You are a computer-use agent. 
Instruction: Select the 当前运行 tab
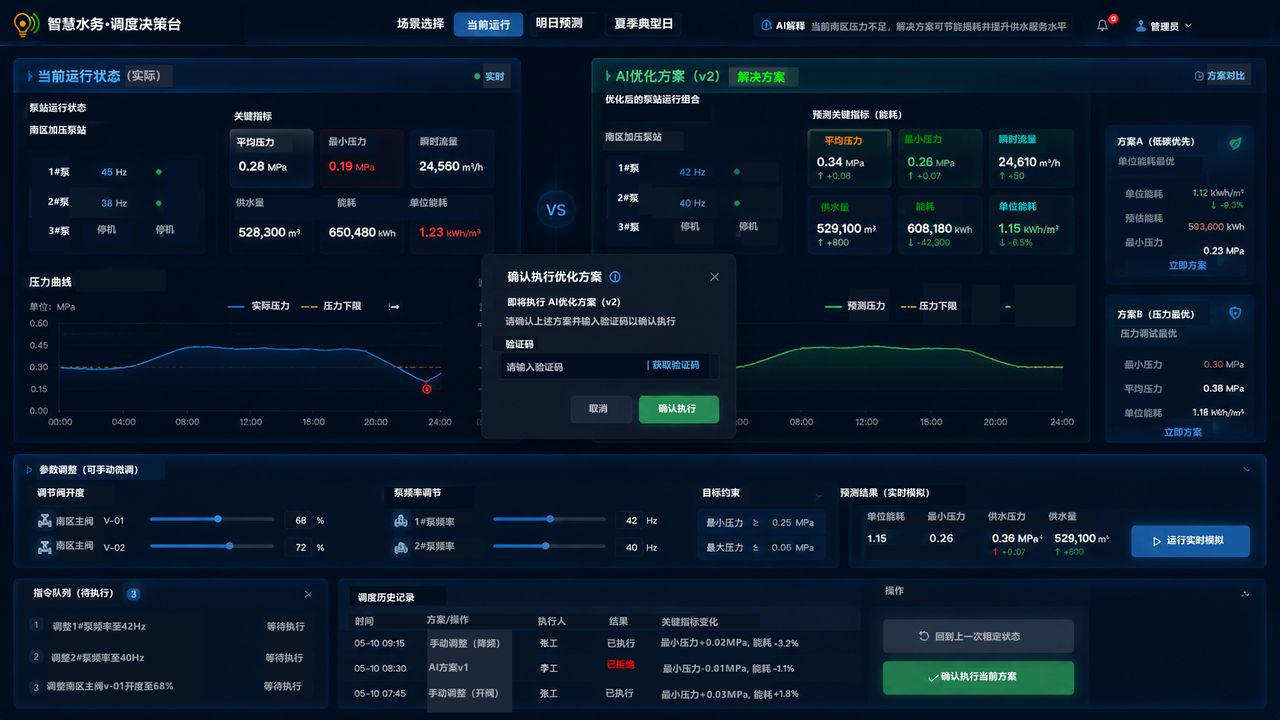[x=488, y=24]
